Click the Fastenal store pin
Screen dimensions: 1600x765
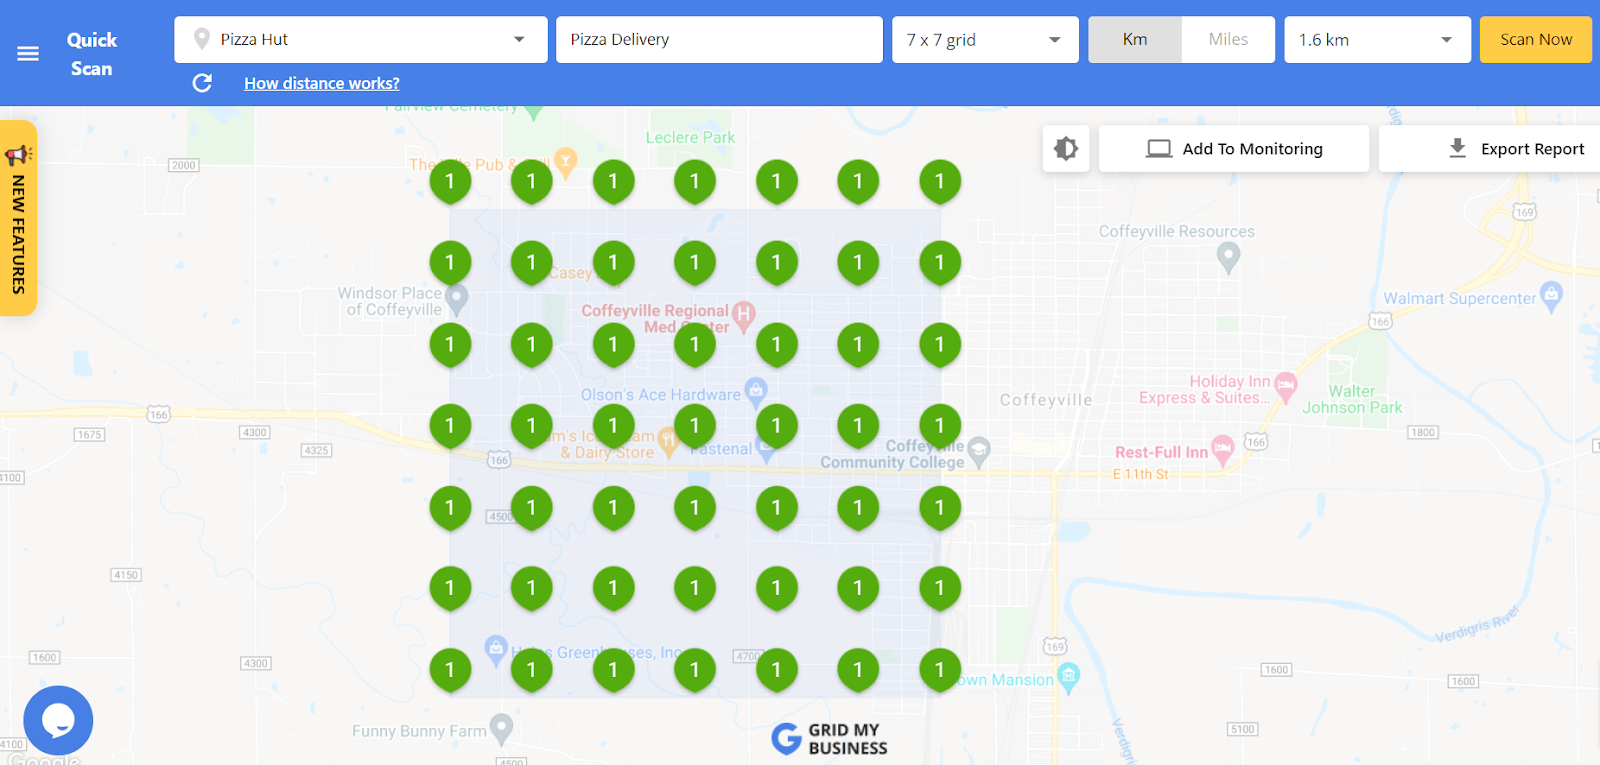click(x=766, y=450)
